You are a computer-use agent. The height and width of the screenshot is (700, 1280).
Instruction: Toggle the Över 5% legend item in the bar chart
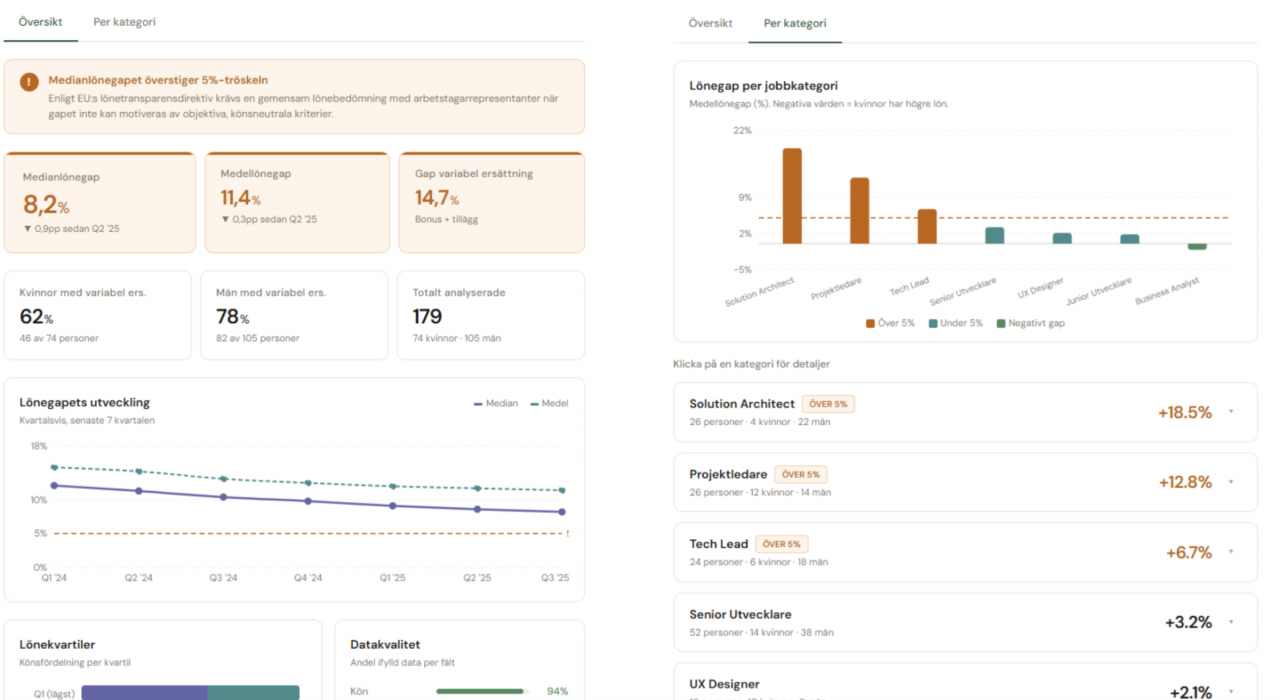pos(890,323)
